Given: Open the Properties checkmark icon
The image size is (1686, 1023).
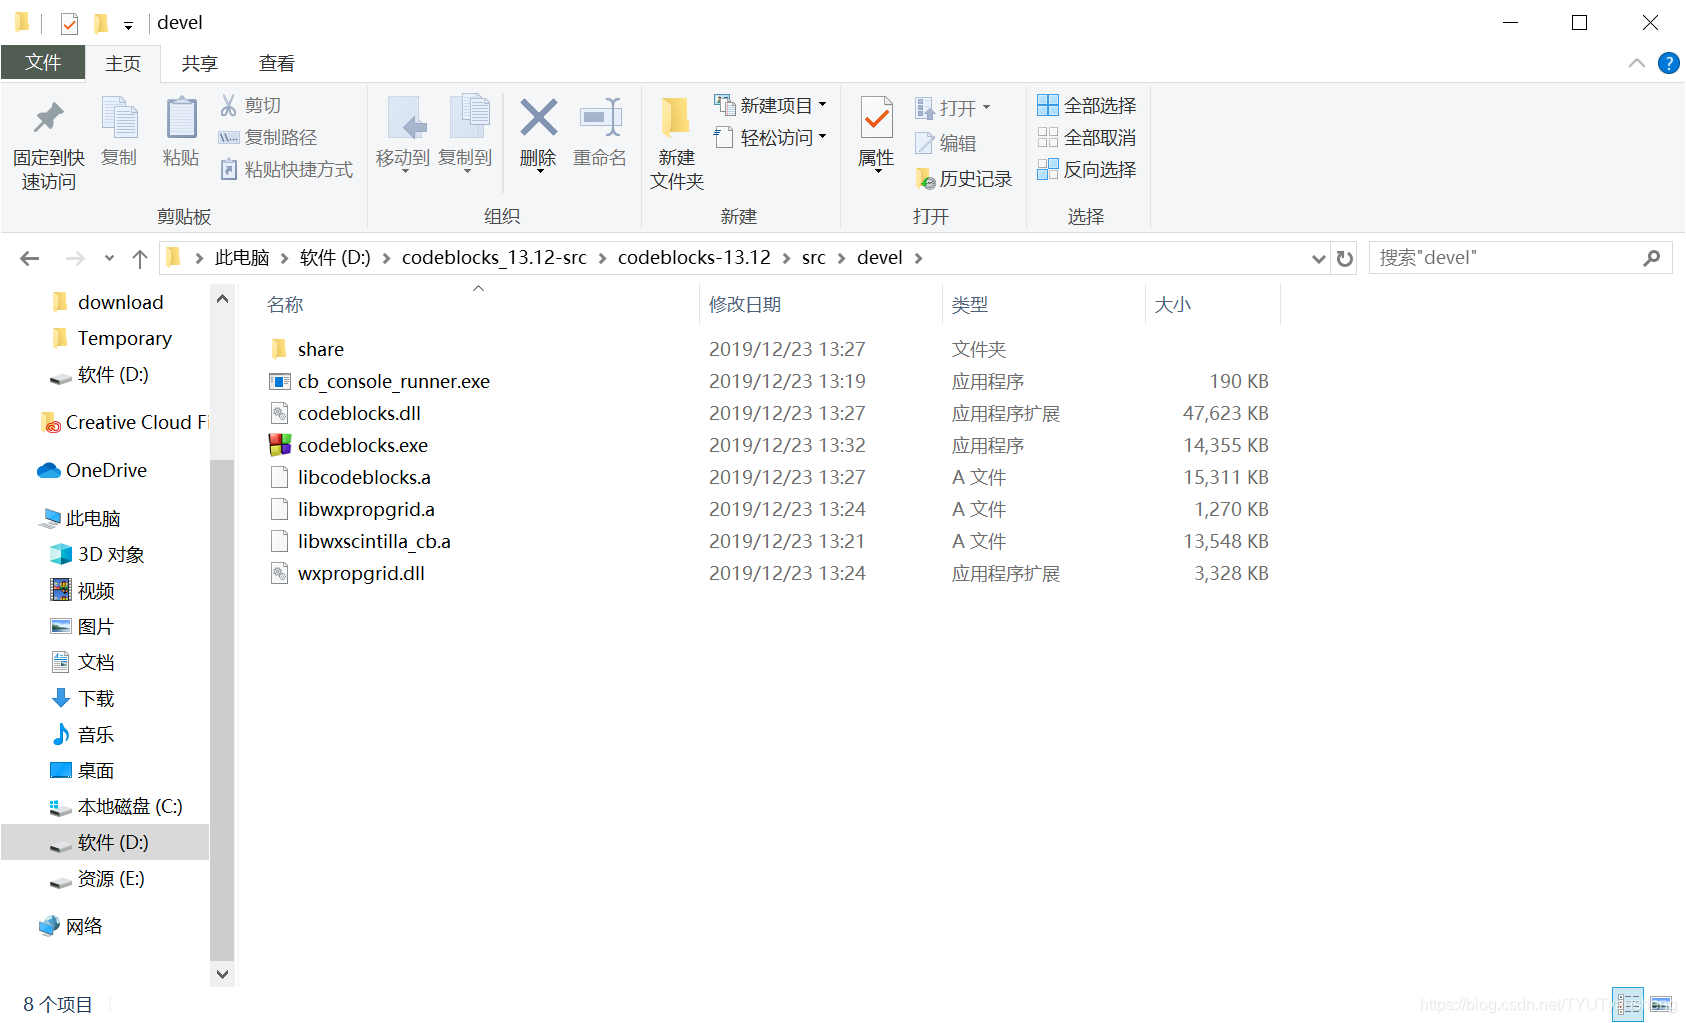Looking at the screenshot, I should [877, 120].
